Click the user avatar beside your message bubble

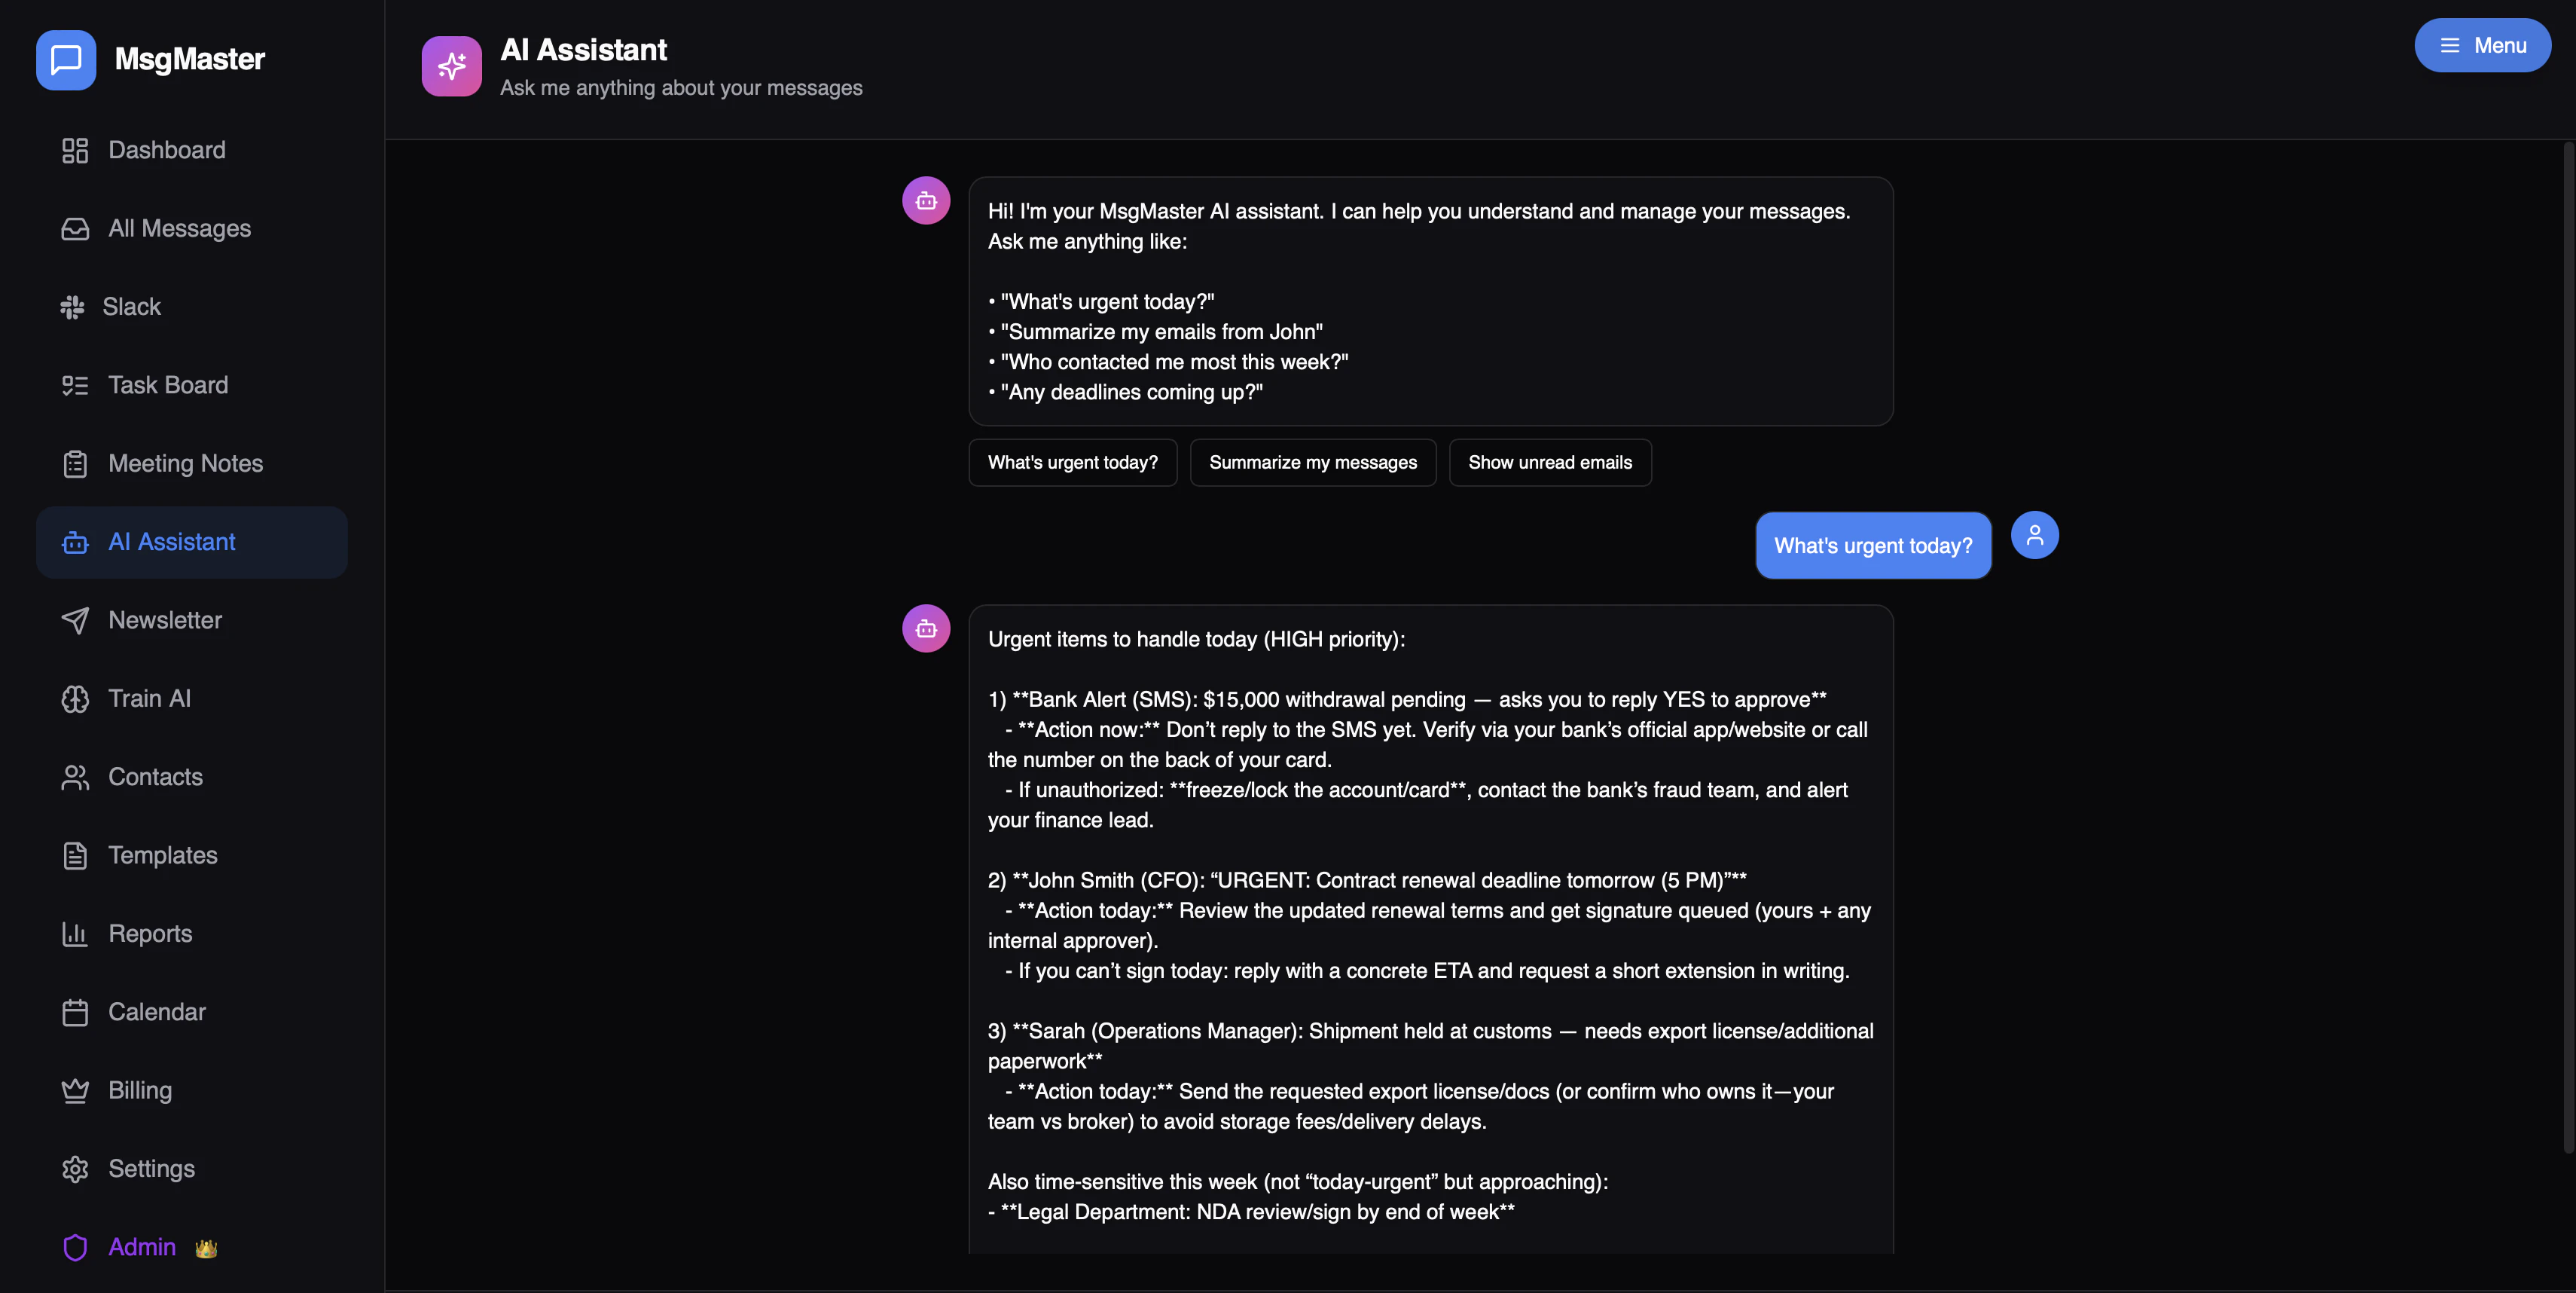2035,535
